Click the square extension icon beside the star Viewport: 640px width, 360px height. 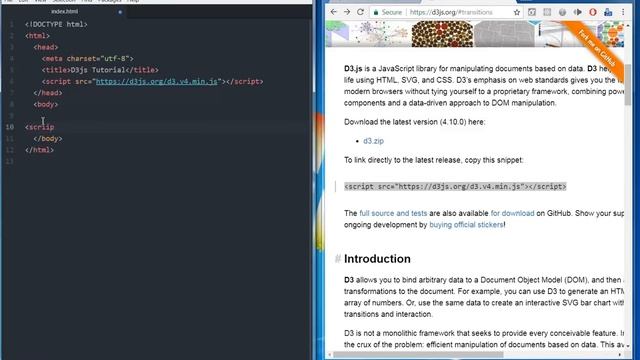[x=532, y=12]
